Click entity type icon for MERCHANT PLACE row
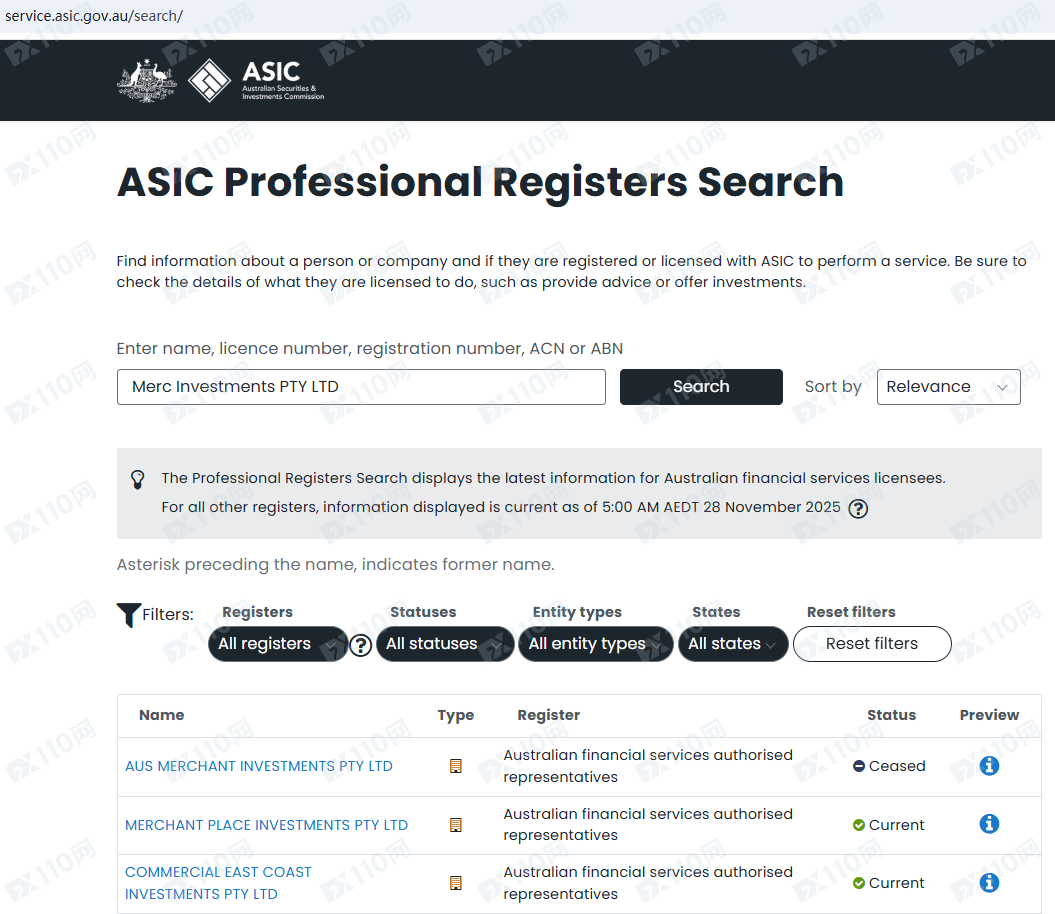Screen dimensions: 1055x914 tap(456, 825)
